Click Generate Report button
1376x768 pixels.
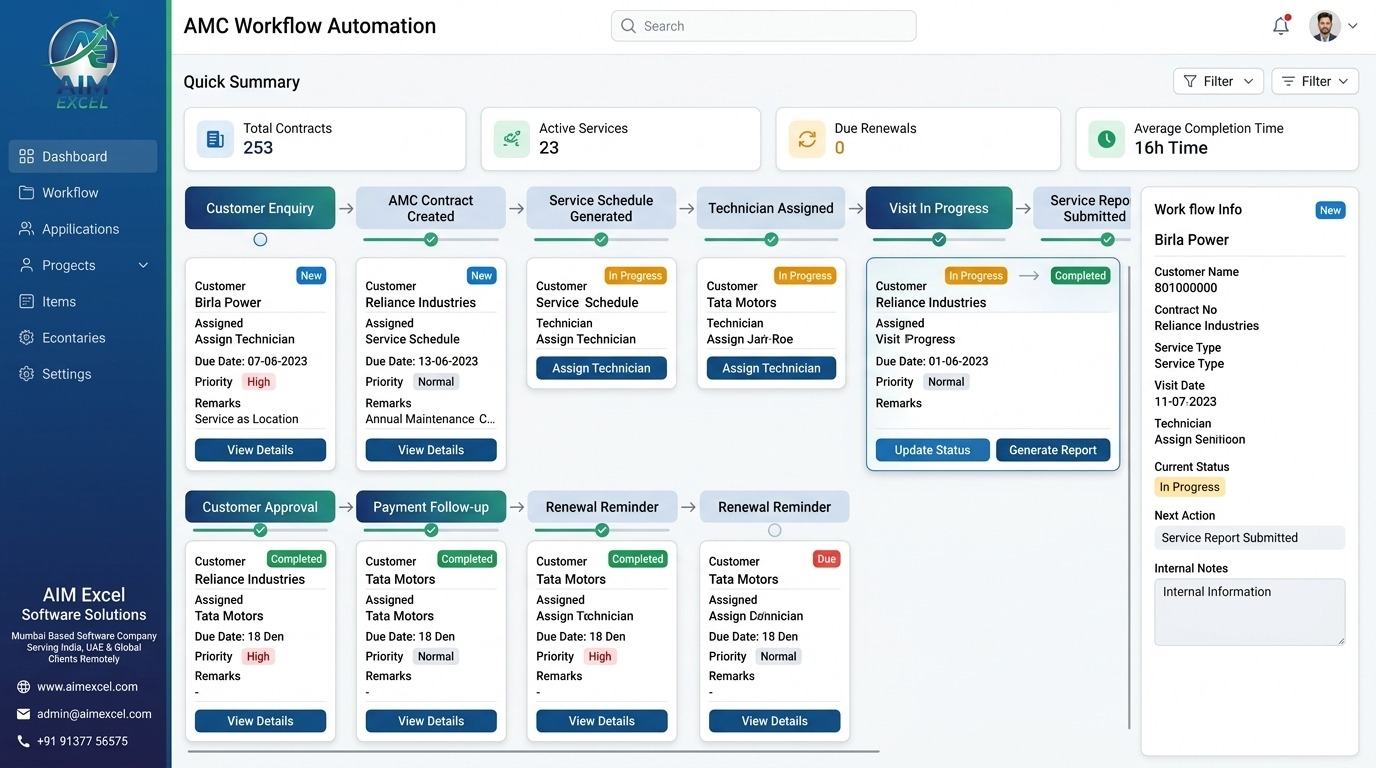(1053, 450)
